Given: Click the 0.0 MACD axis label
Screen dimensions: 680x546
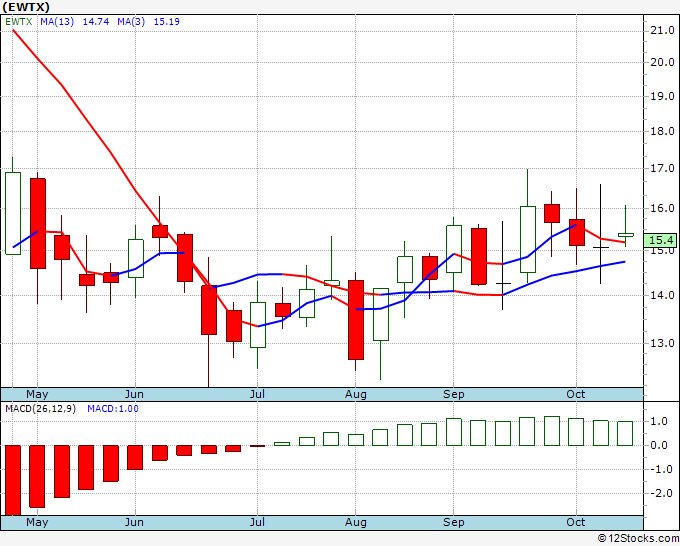Looking at the screenshot, I should point(658,445).
